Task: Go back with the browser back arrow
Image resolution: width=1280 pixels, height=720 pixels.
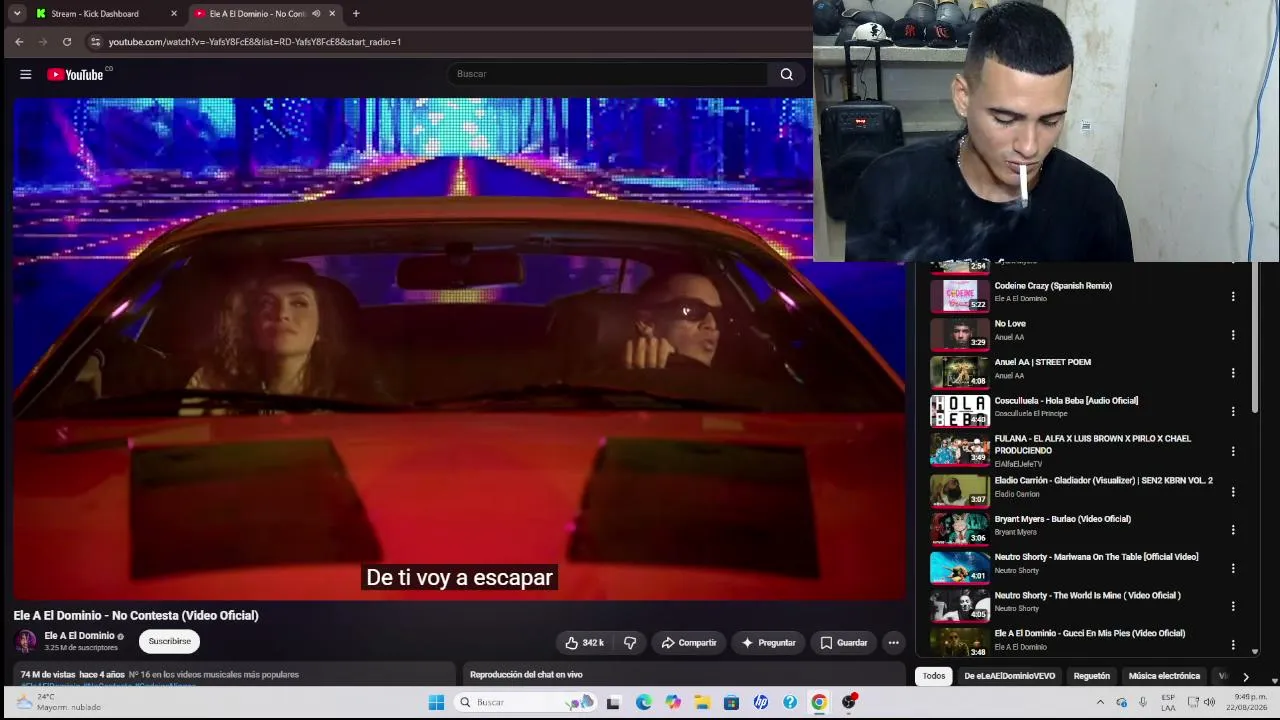Action: (x=19, y=42)
